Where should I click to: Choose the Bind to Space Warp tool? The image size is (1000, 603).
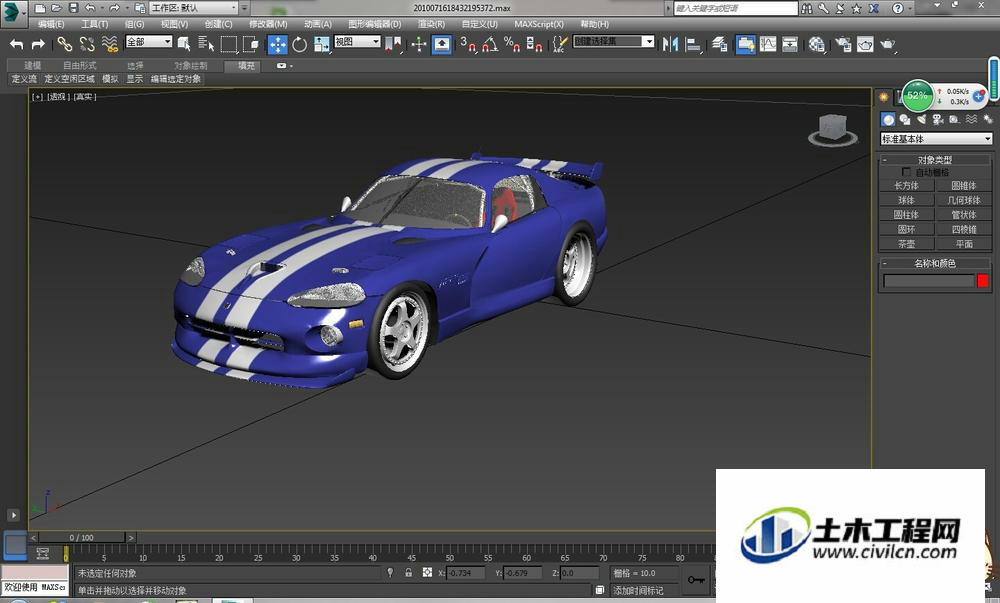tap(110, 44)
